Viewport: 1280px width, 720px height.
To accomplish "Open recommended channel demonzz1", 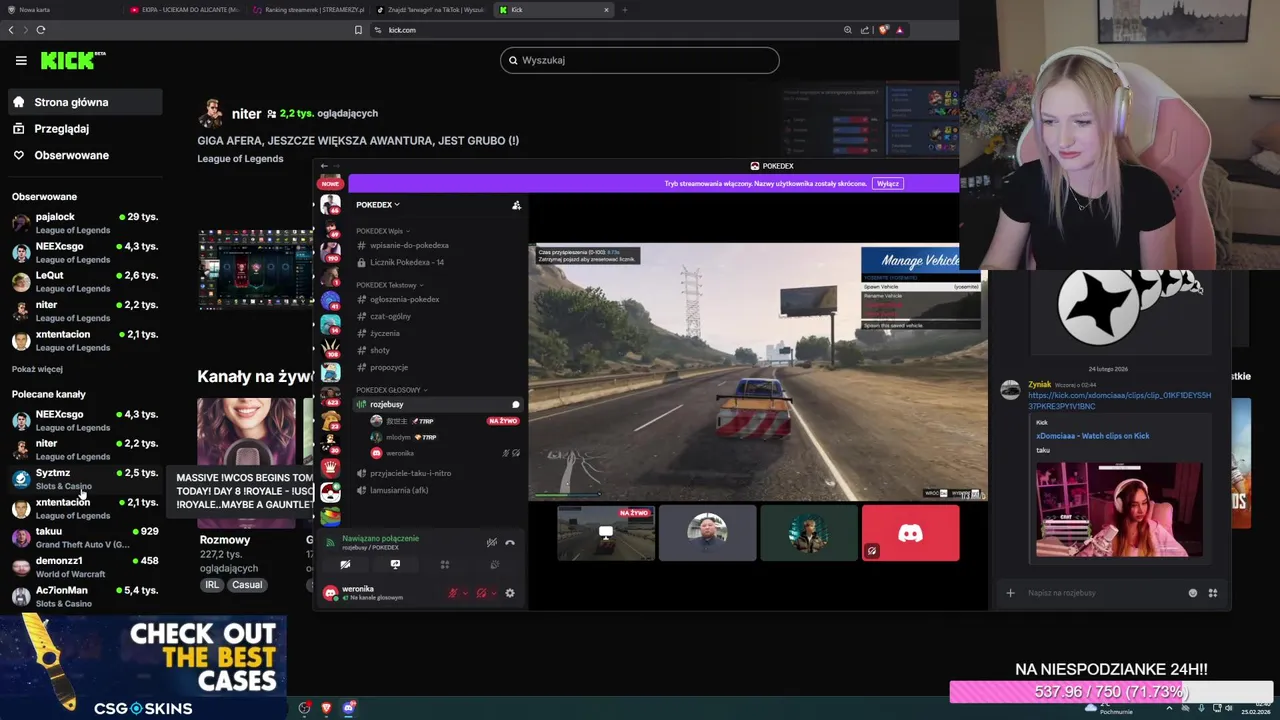I will point(85,567).
